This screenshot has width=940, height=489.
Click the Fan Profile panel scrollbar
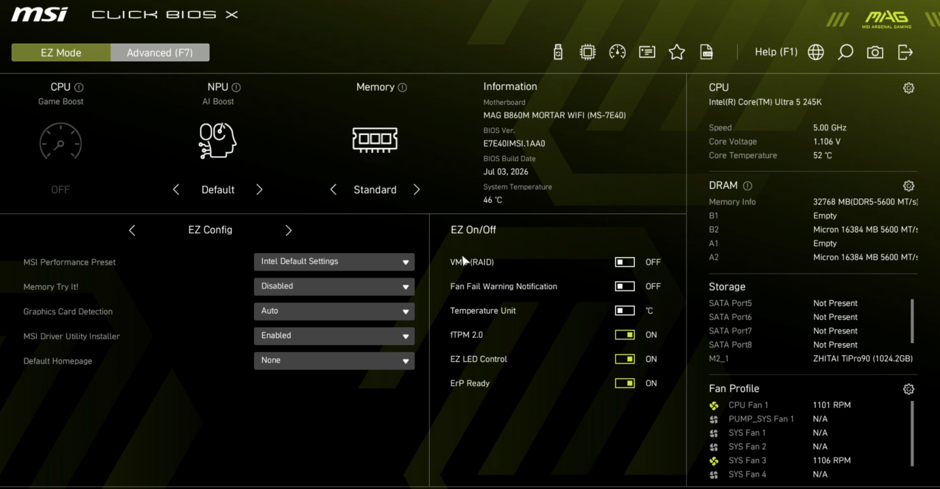(912, 434)
